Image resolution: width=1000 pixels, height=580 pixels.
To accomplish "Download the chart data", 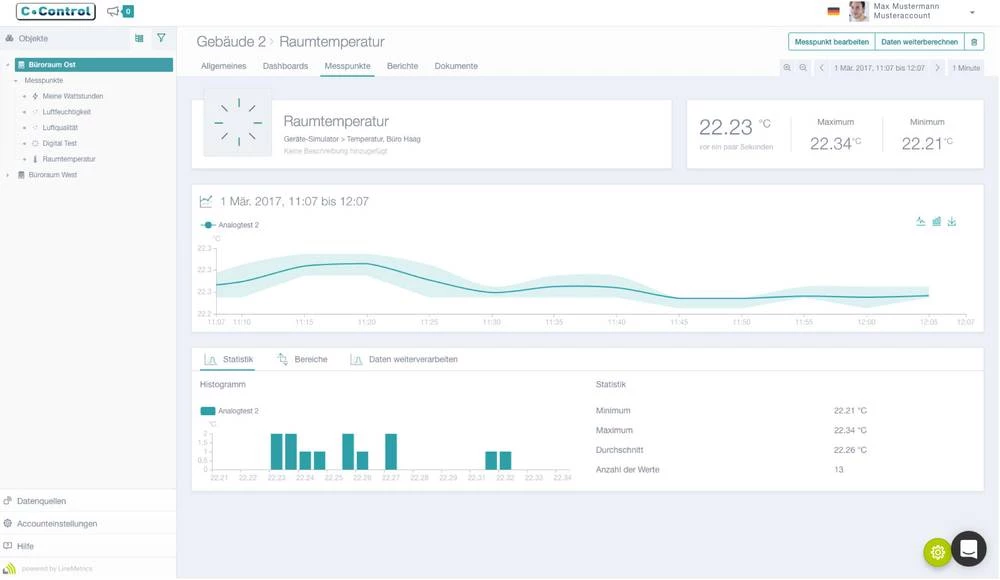I will coord(952,221).
